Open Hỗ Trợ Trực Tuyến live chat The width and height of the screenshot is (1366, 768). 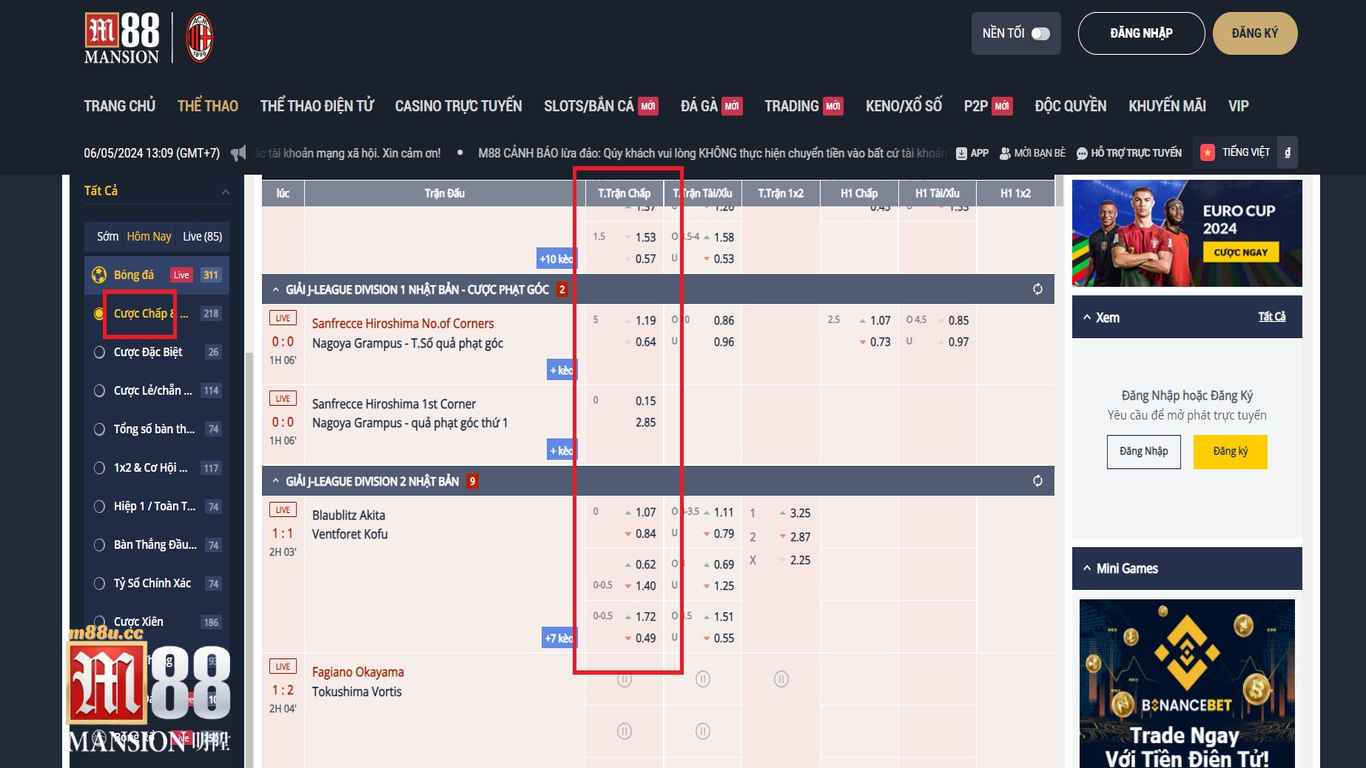coord(1129,153)
